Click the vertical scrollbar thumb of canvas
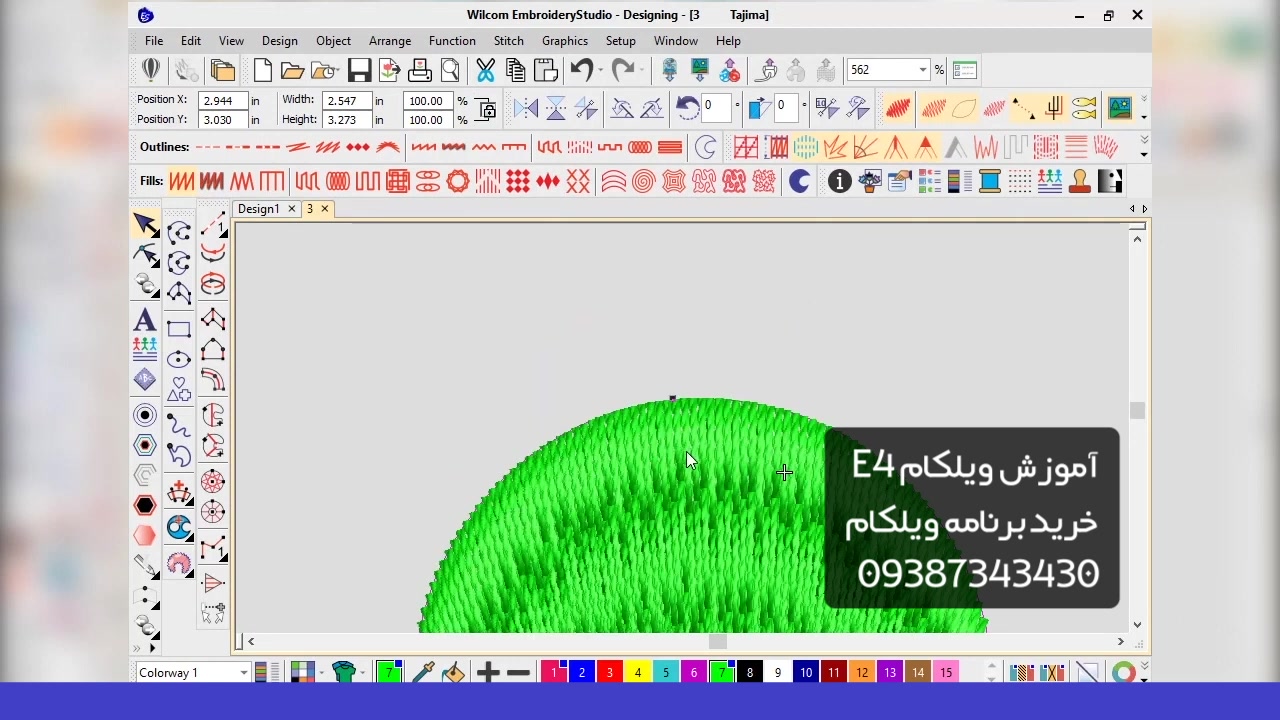The image size is (1280, 720). coord(1137,410)
